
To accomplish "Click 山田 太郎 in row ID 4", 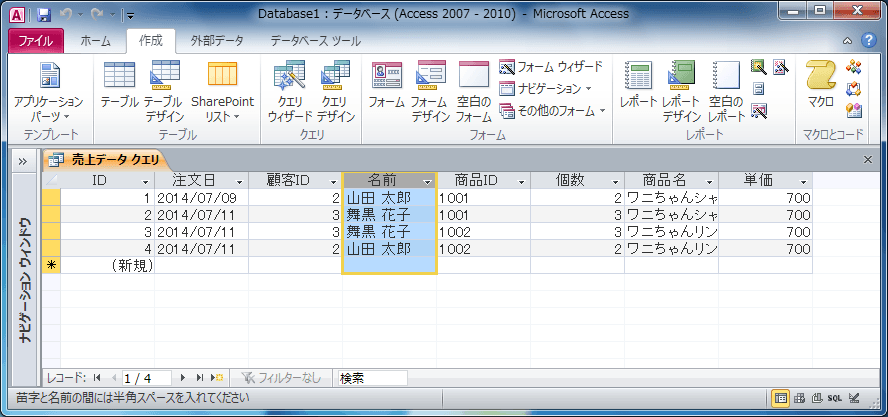I will coord(389,248).
